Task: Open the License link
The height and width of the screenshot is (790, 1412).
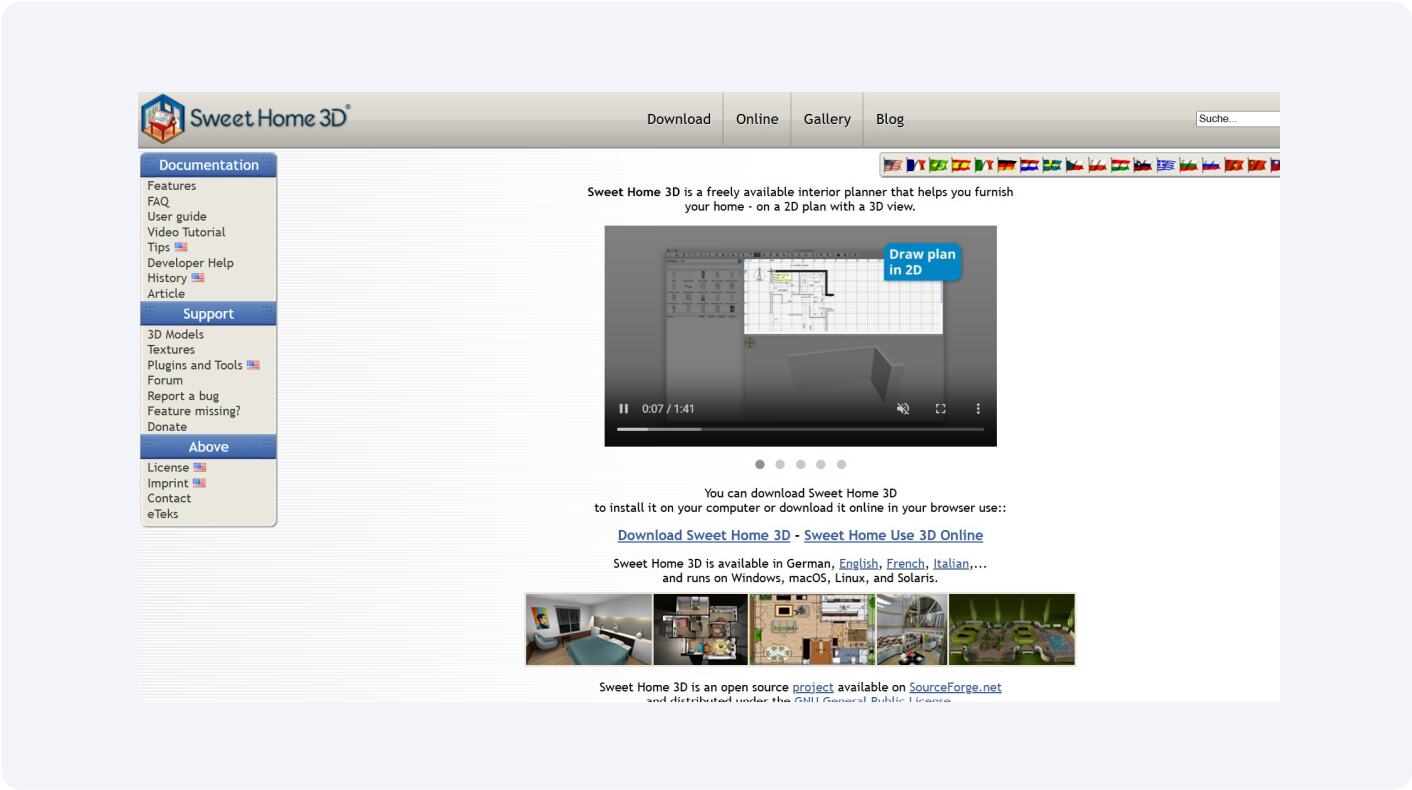Action: pos(168,468)
